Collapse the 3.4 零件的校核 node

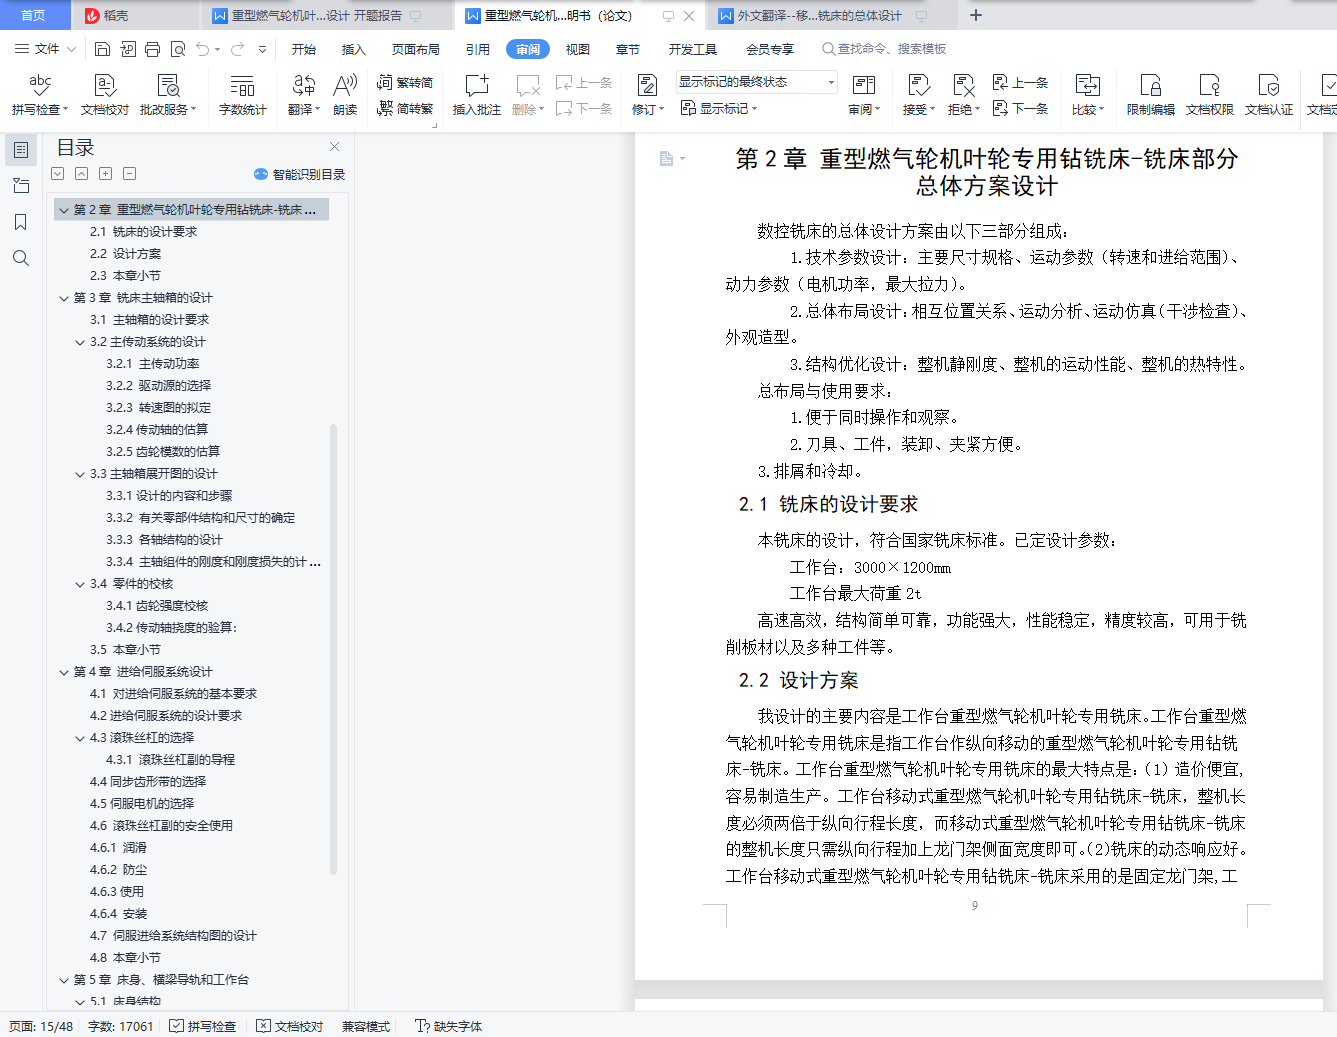[x=80, y=584]
